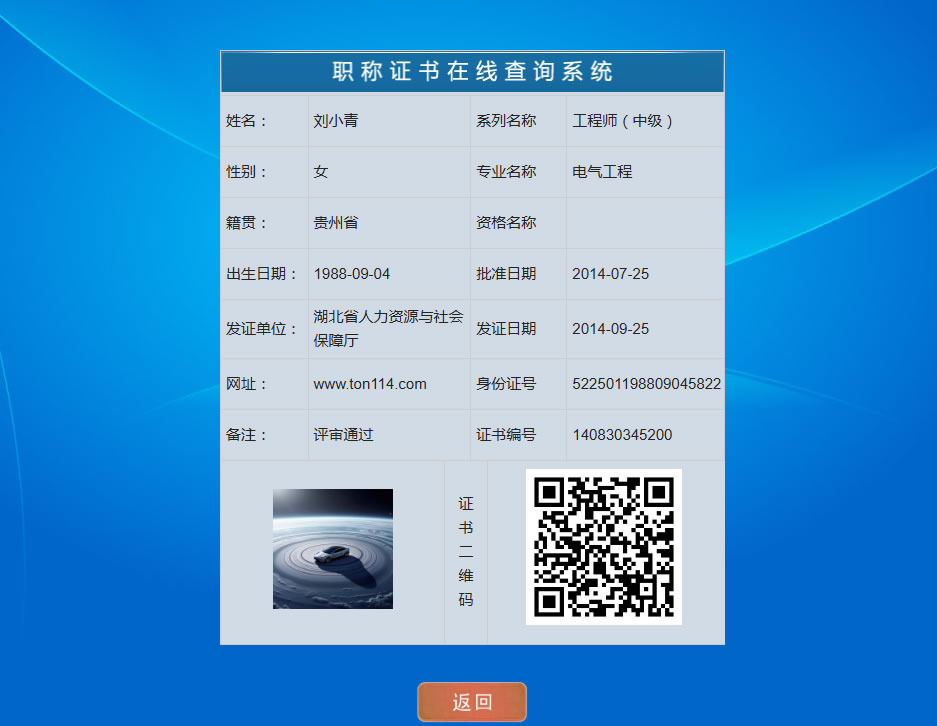Click the 证书编号 label

click(x=506, y=434)
